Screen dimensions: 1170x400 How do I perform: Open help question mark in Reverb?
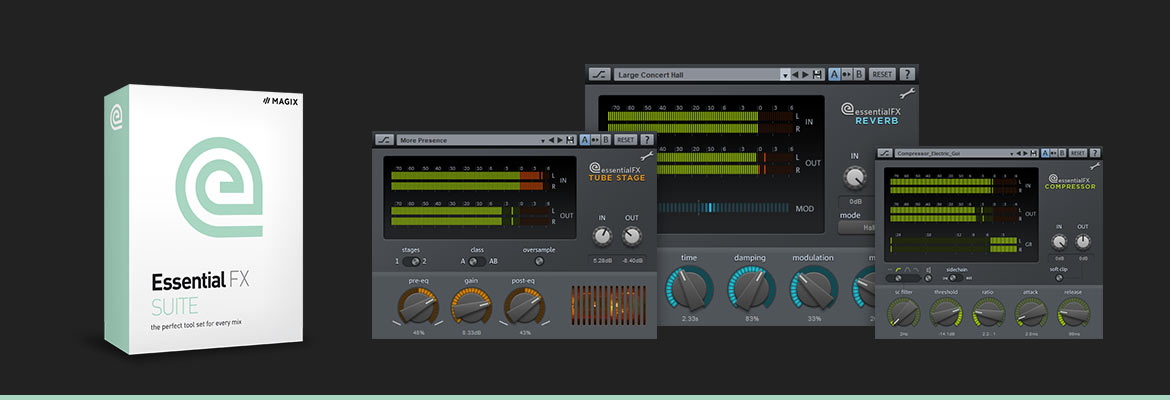click(907, 75)
